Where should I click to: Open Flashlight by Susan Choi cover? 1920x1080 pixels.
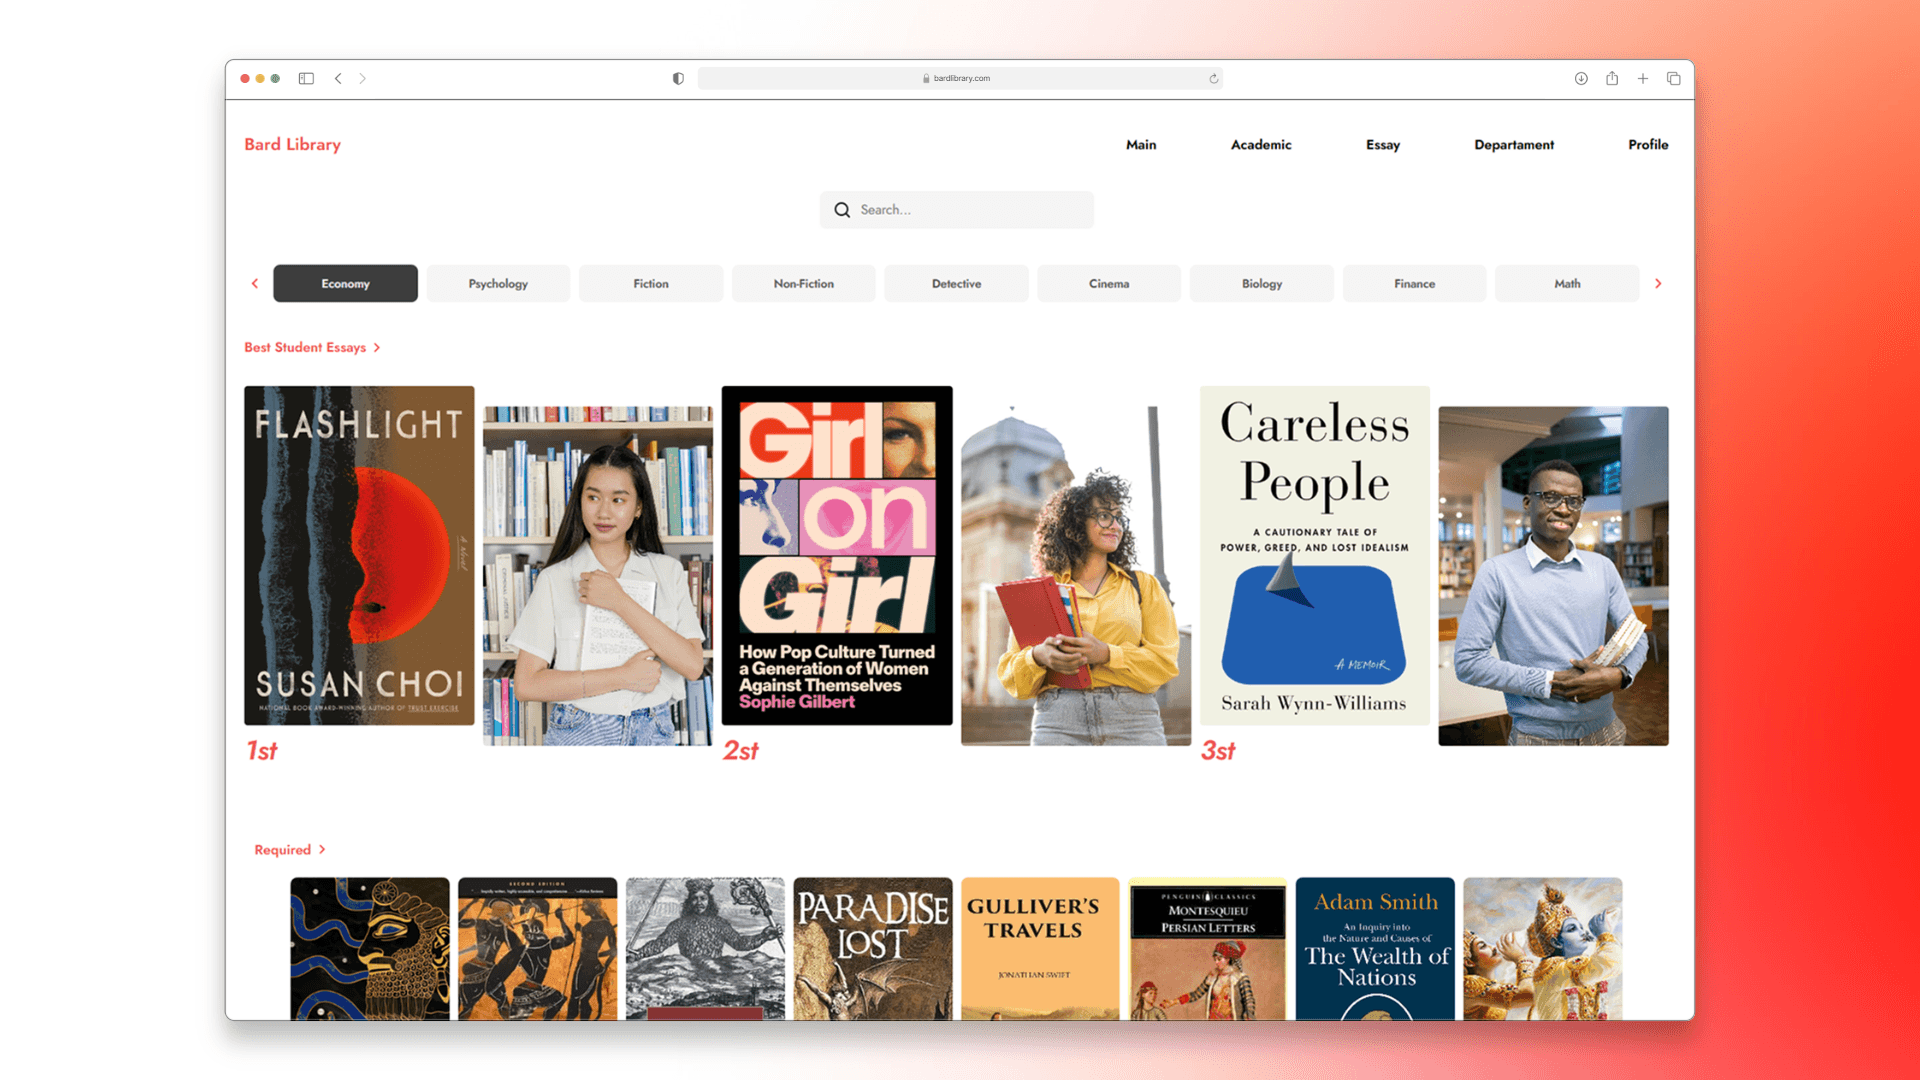[359, 556]
